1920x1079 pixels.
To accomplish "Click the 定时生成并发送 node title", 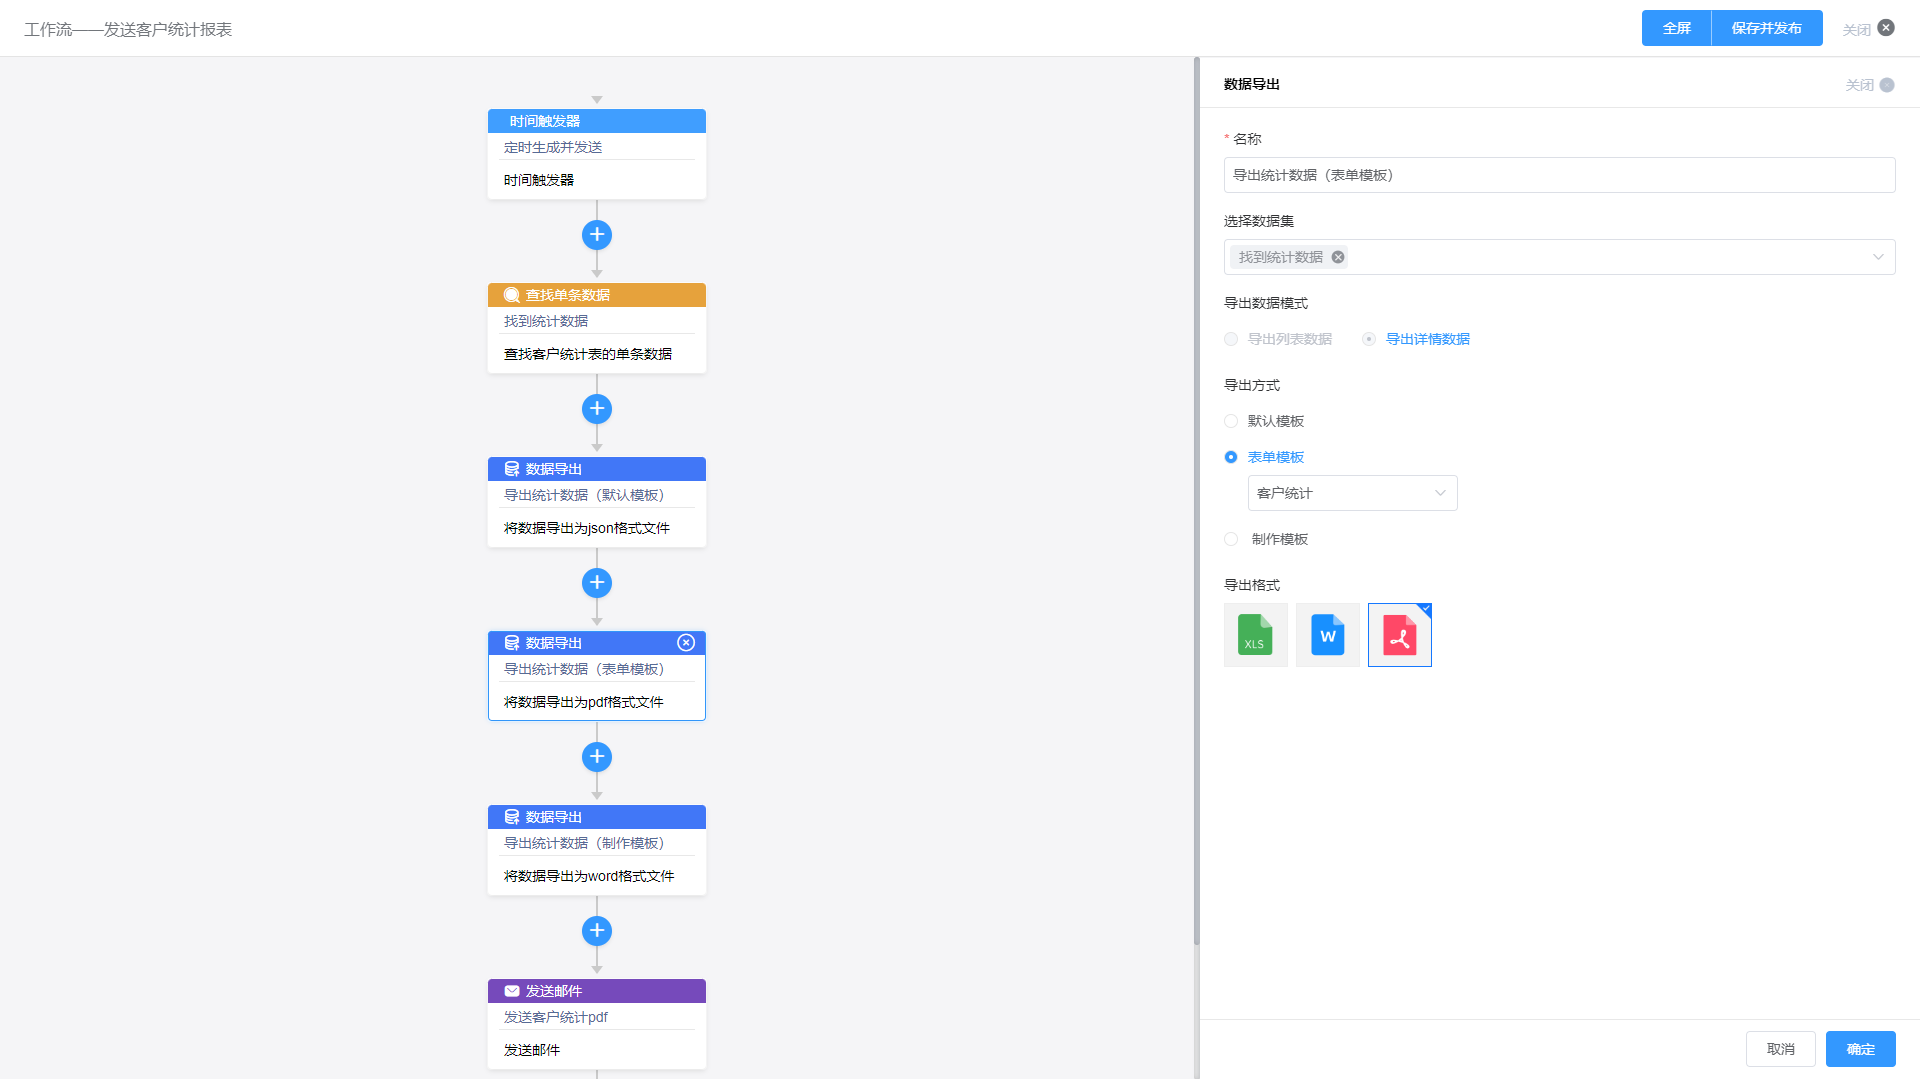I will click(x=553, y=147).
